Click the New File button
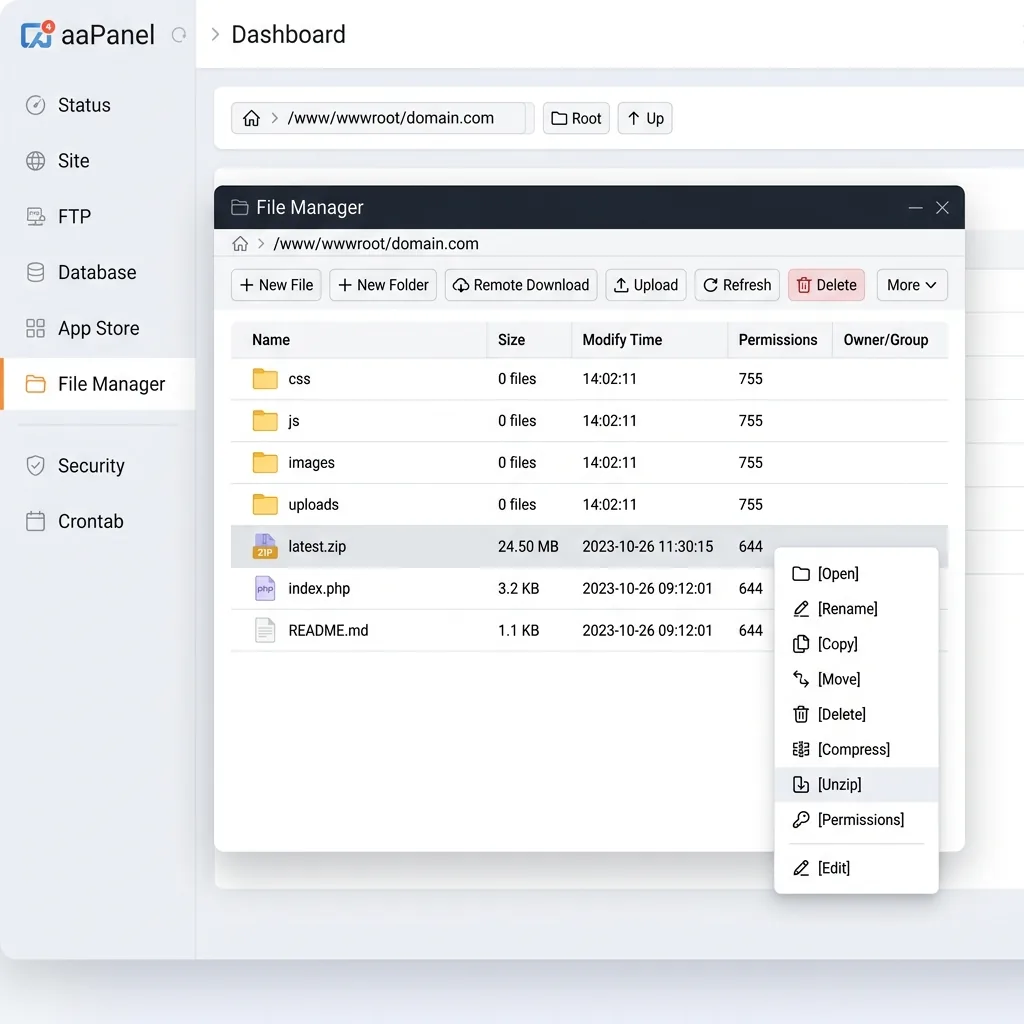 tap(276, 285)
